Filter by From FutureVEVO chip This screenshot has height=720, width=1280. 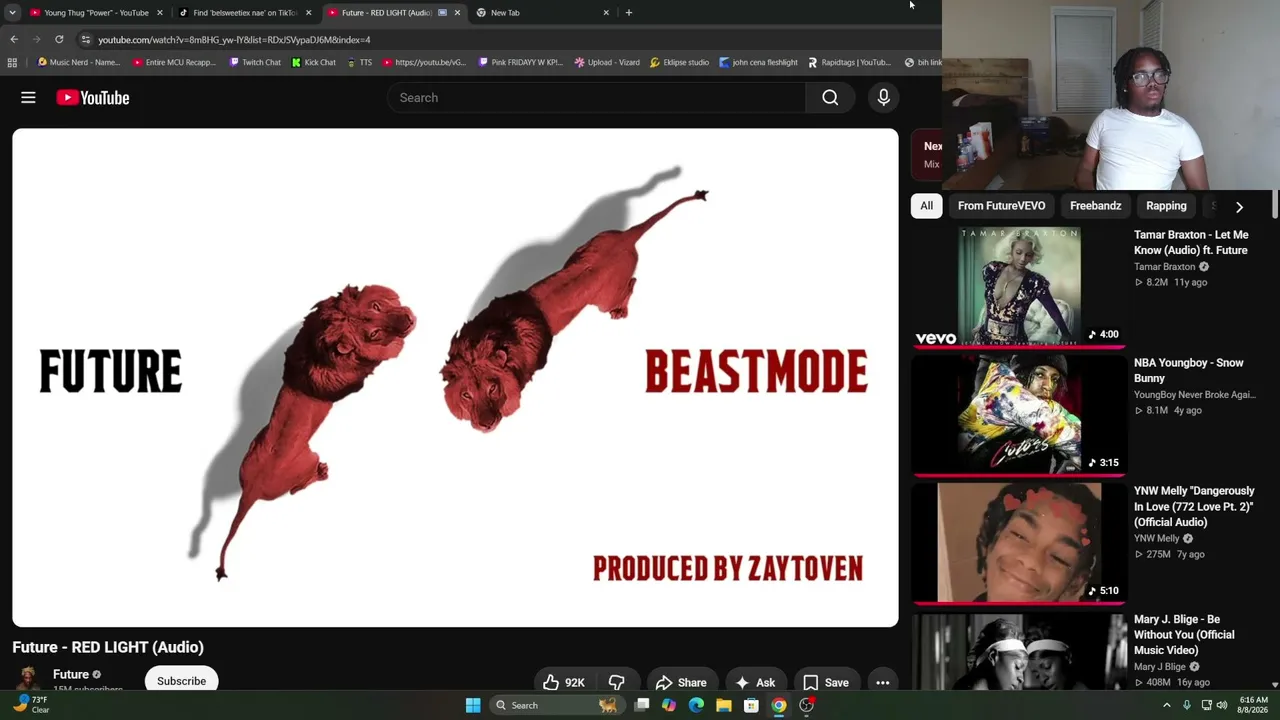click(1001, 206)
